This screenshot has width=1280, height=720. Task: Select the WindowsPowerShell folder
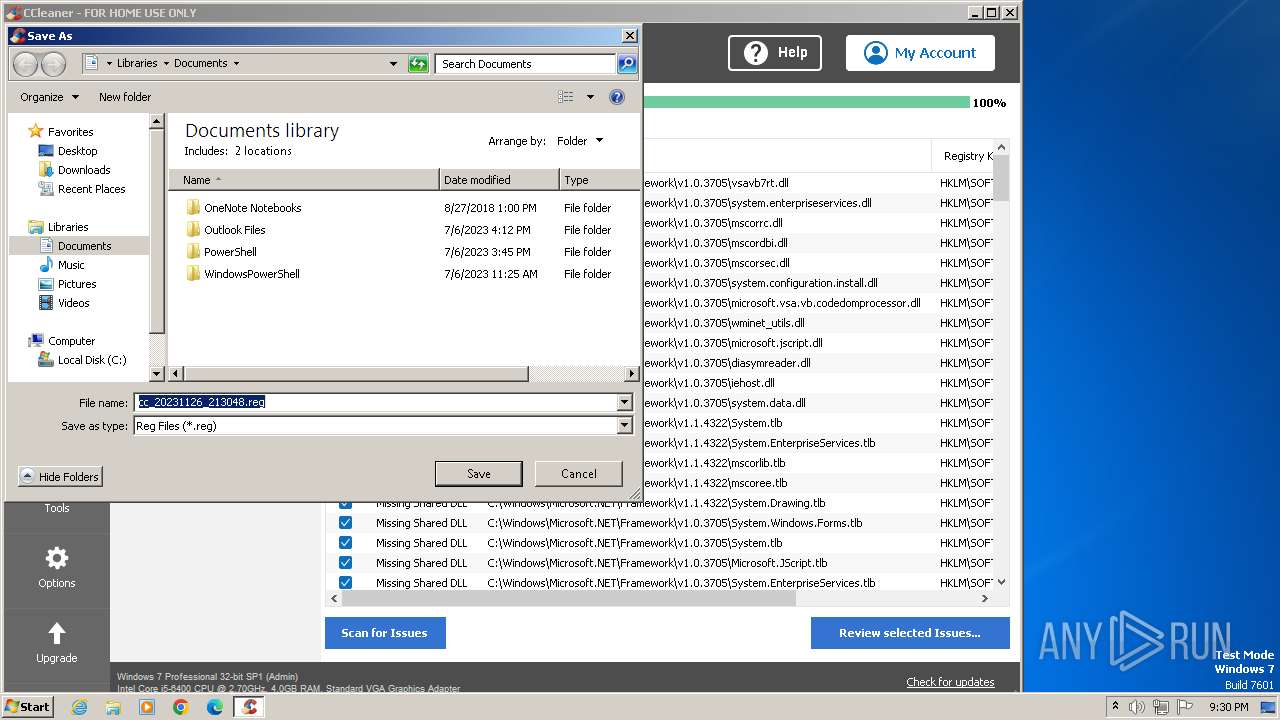tap(251, 274)
